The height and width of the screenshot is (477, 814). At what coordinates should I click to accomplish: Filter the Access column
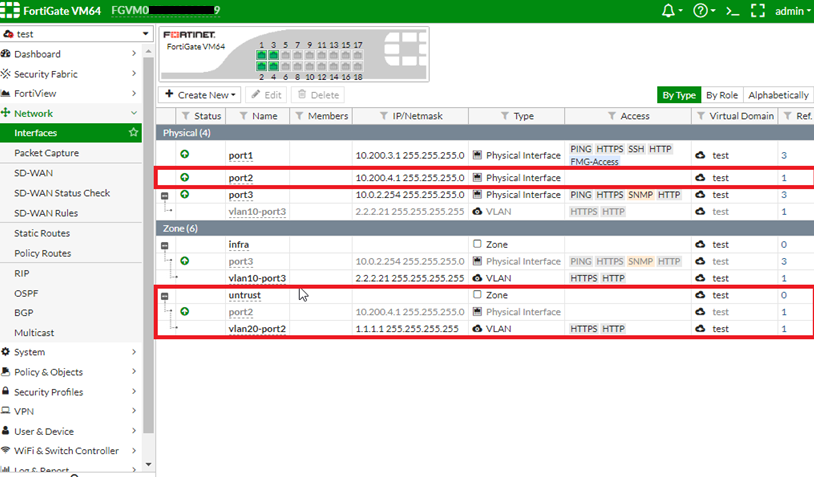[x=612, y=116]
